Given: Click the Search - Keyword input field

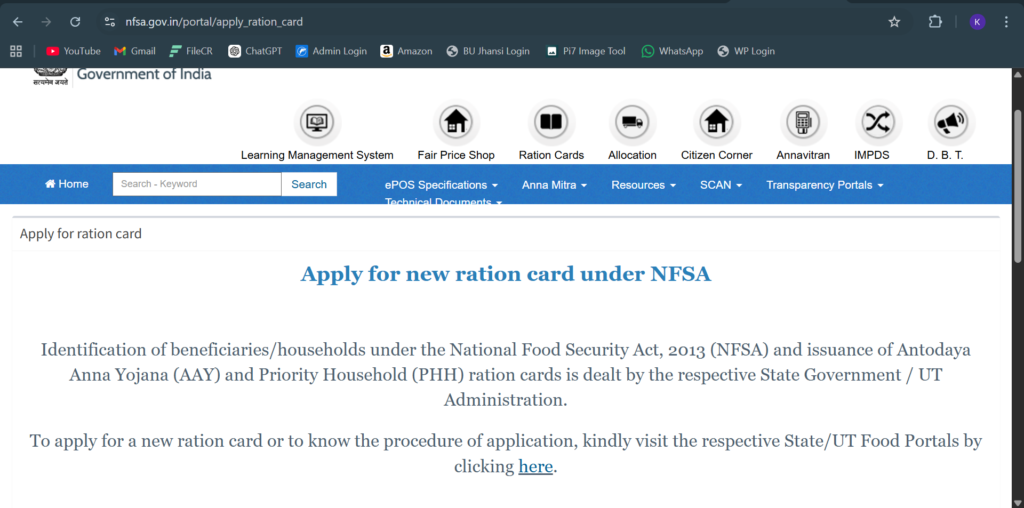Looking at the screenshot, I should 196,184.
